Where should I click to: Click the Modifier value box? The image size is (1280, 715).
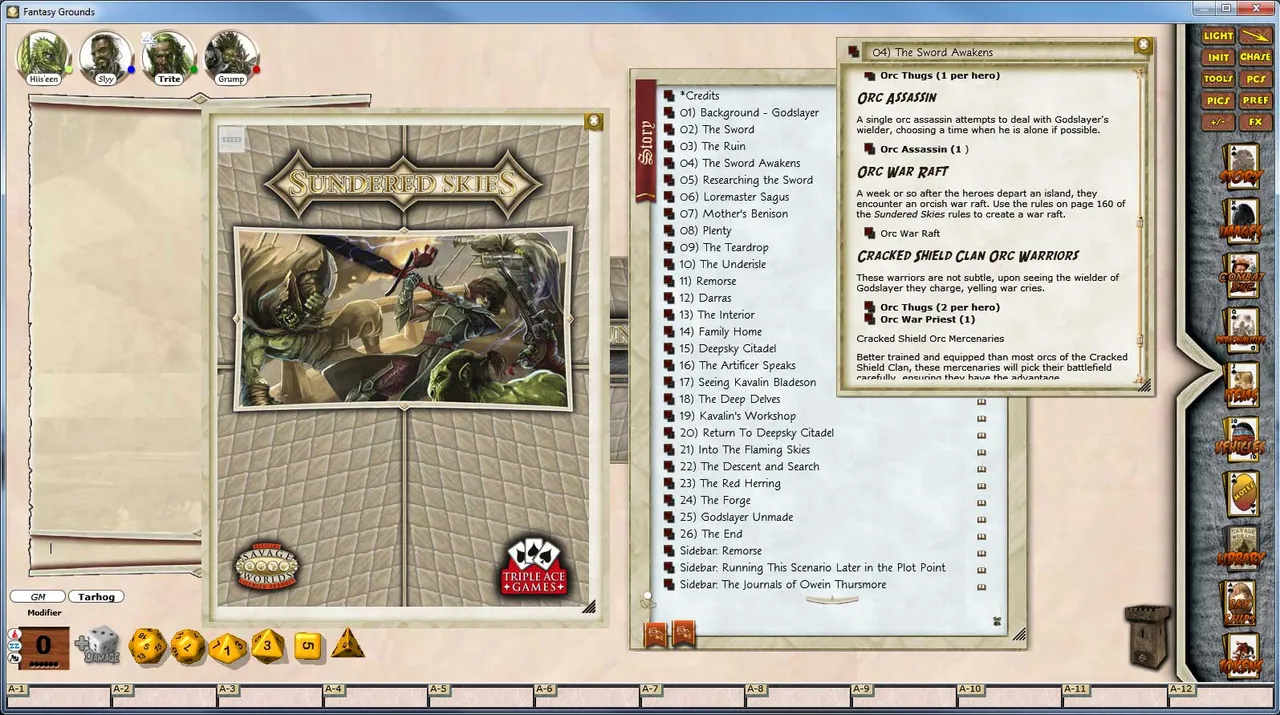[x=44, y=646]
